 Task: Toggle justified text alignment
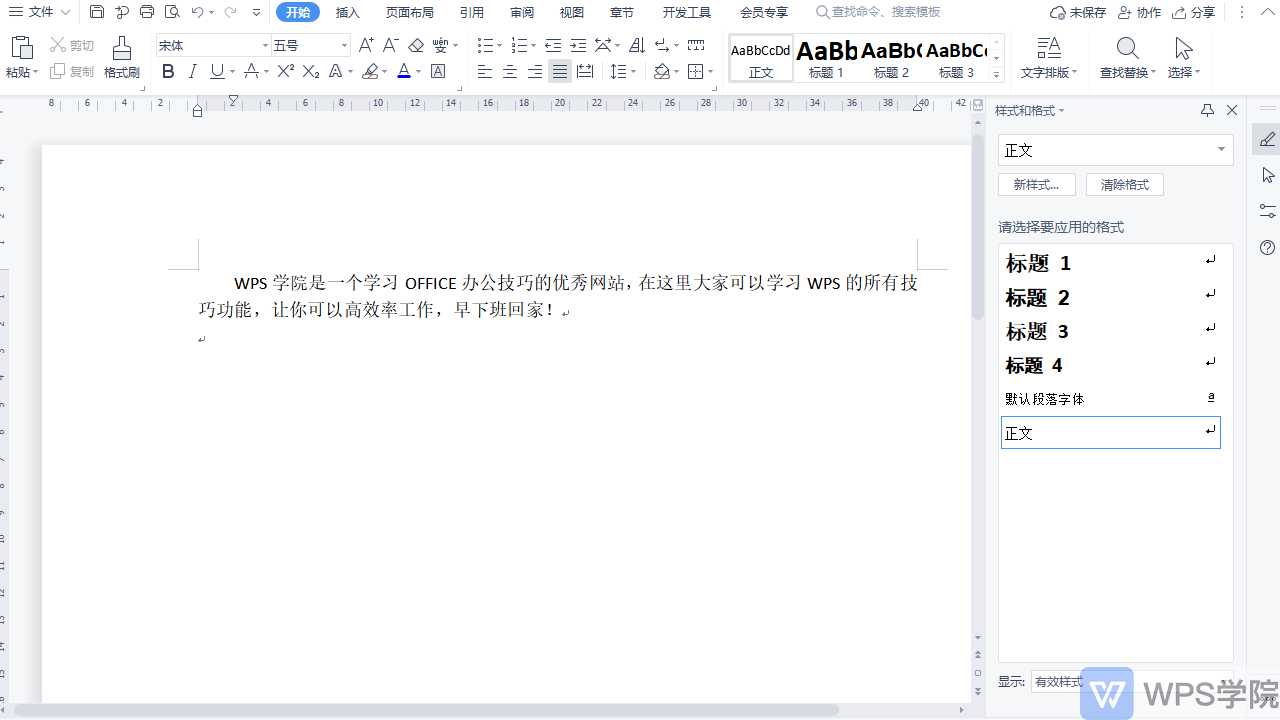point(560,71)
